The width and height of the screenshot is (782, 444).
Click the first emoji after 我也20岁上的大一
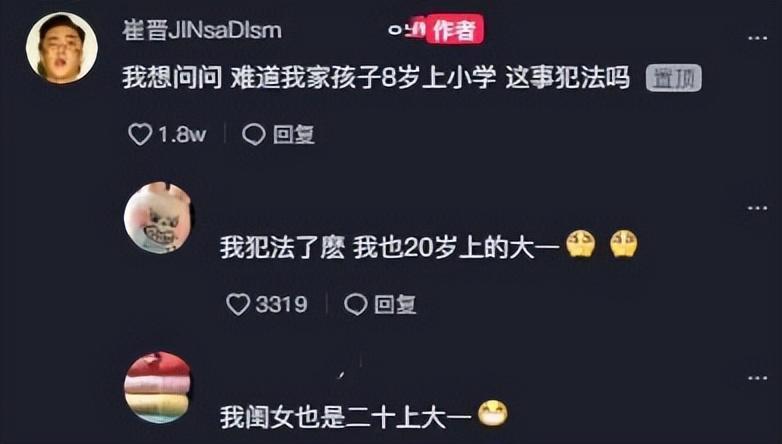[581, 243]
